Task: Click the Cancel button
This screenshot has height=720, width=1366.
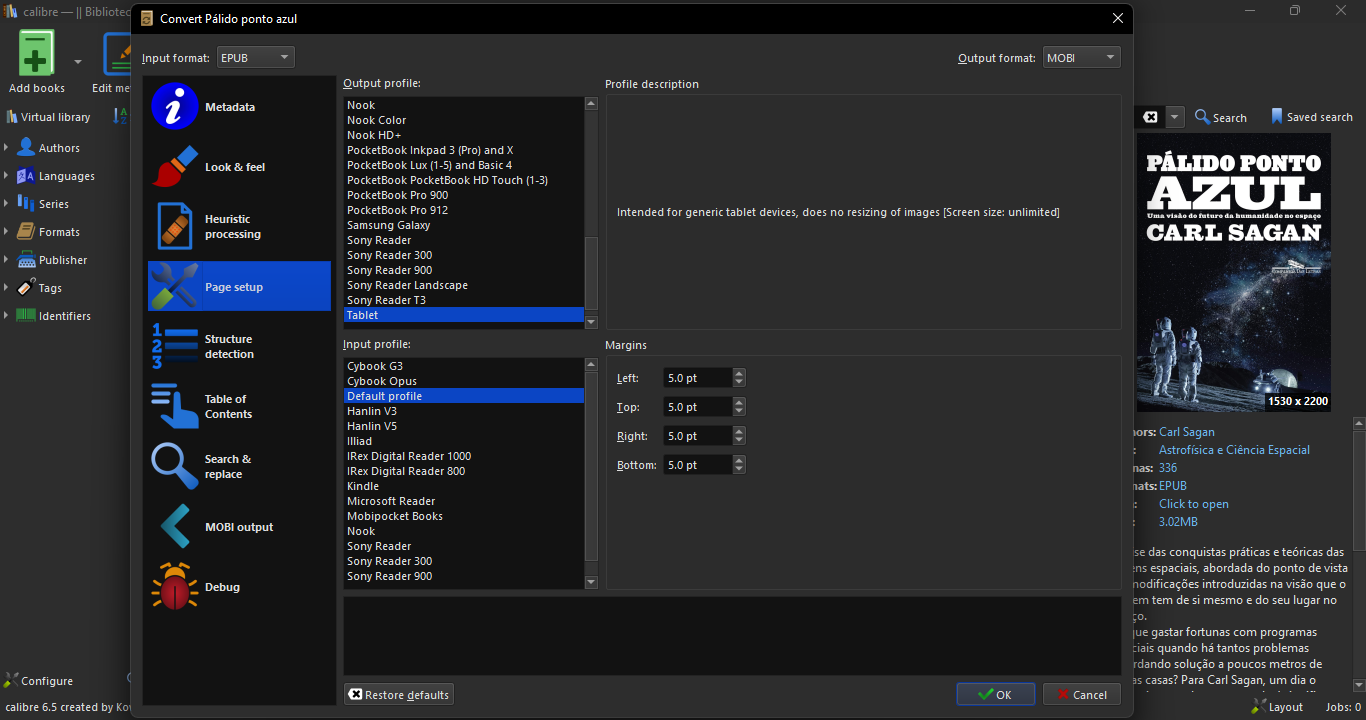Action: coord(1082,695)
